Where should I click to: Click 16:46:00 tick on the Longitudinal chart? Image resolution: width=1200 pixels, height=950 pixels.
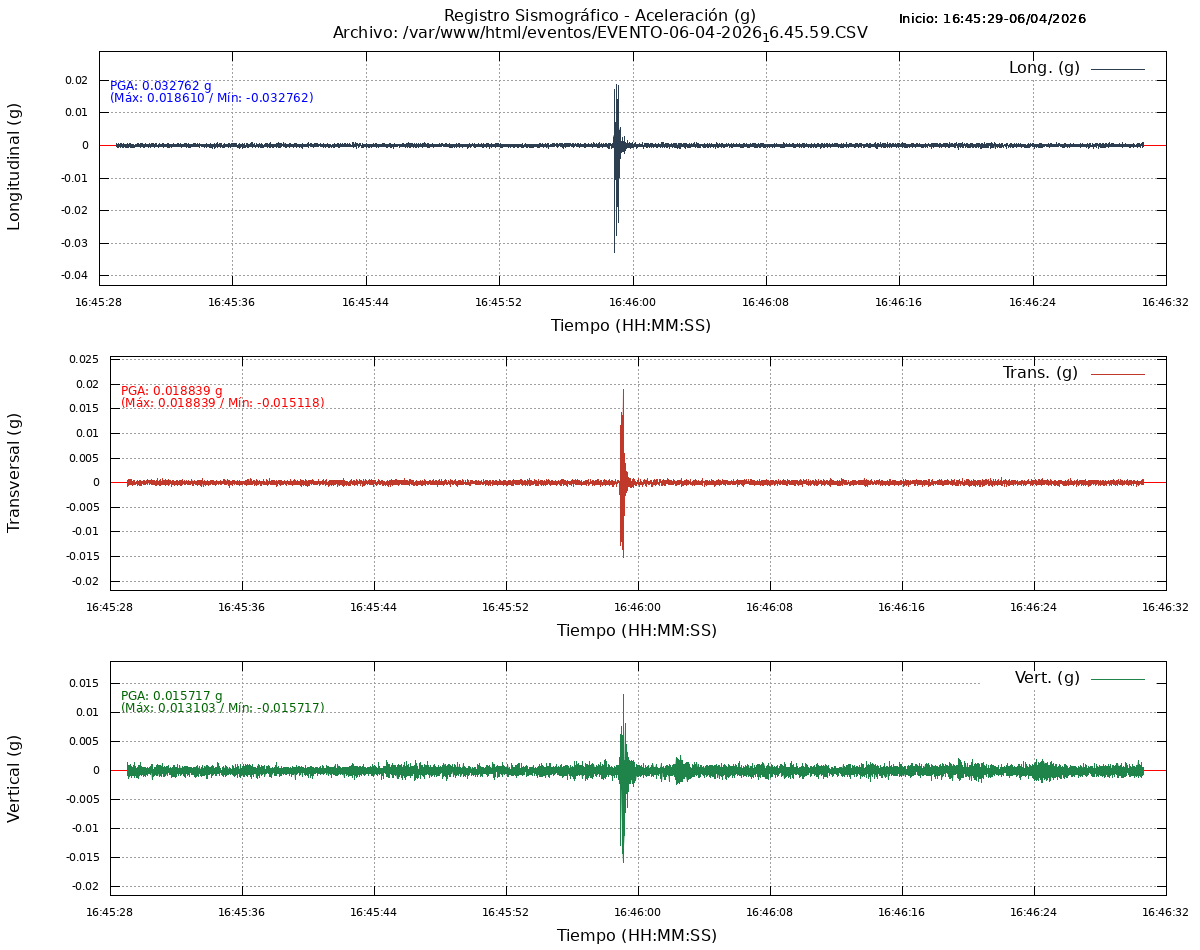(x=632, y=302)
